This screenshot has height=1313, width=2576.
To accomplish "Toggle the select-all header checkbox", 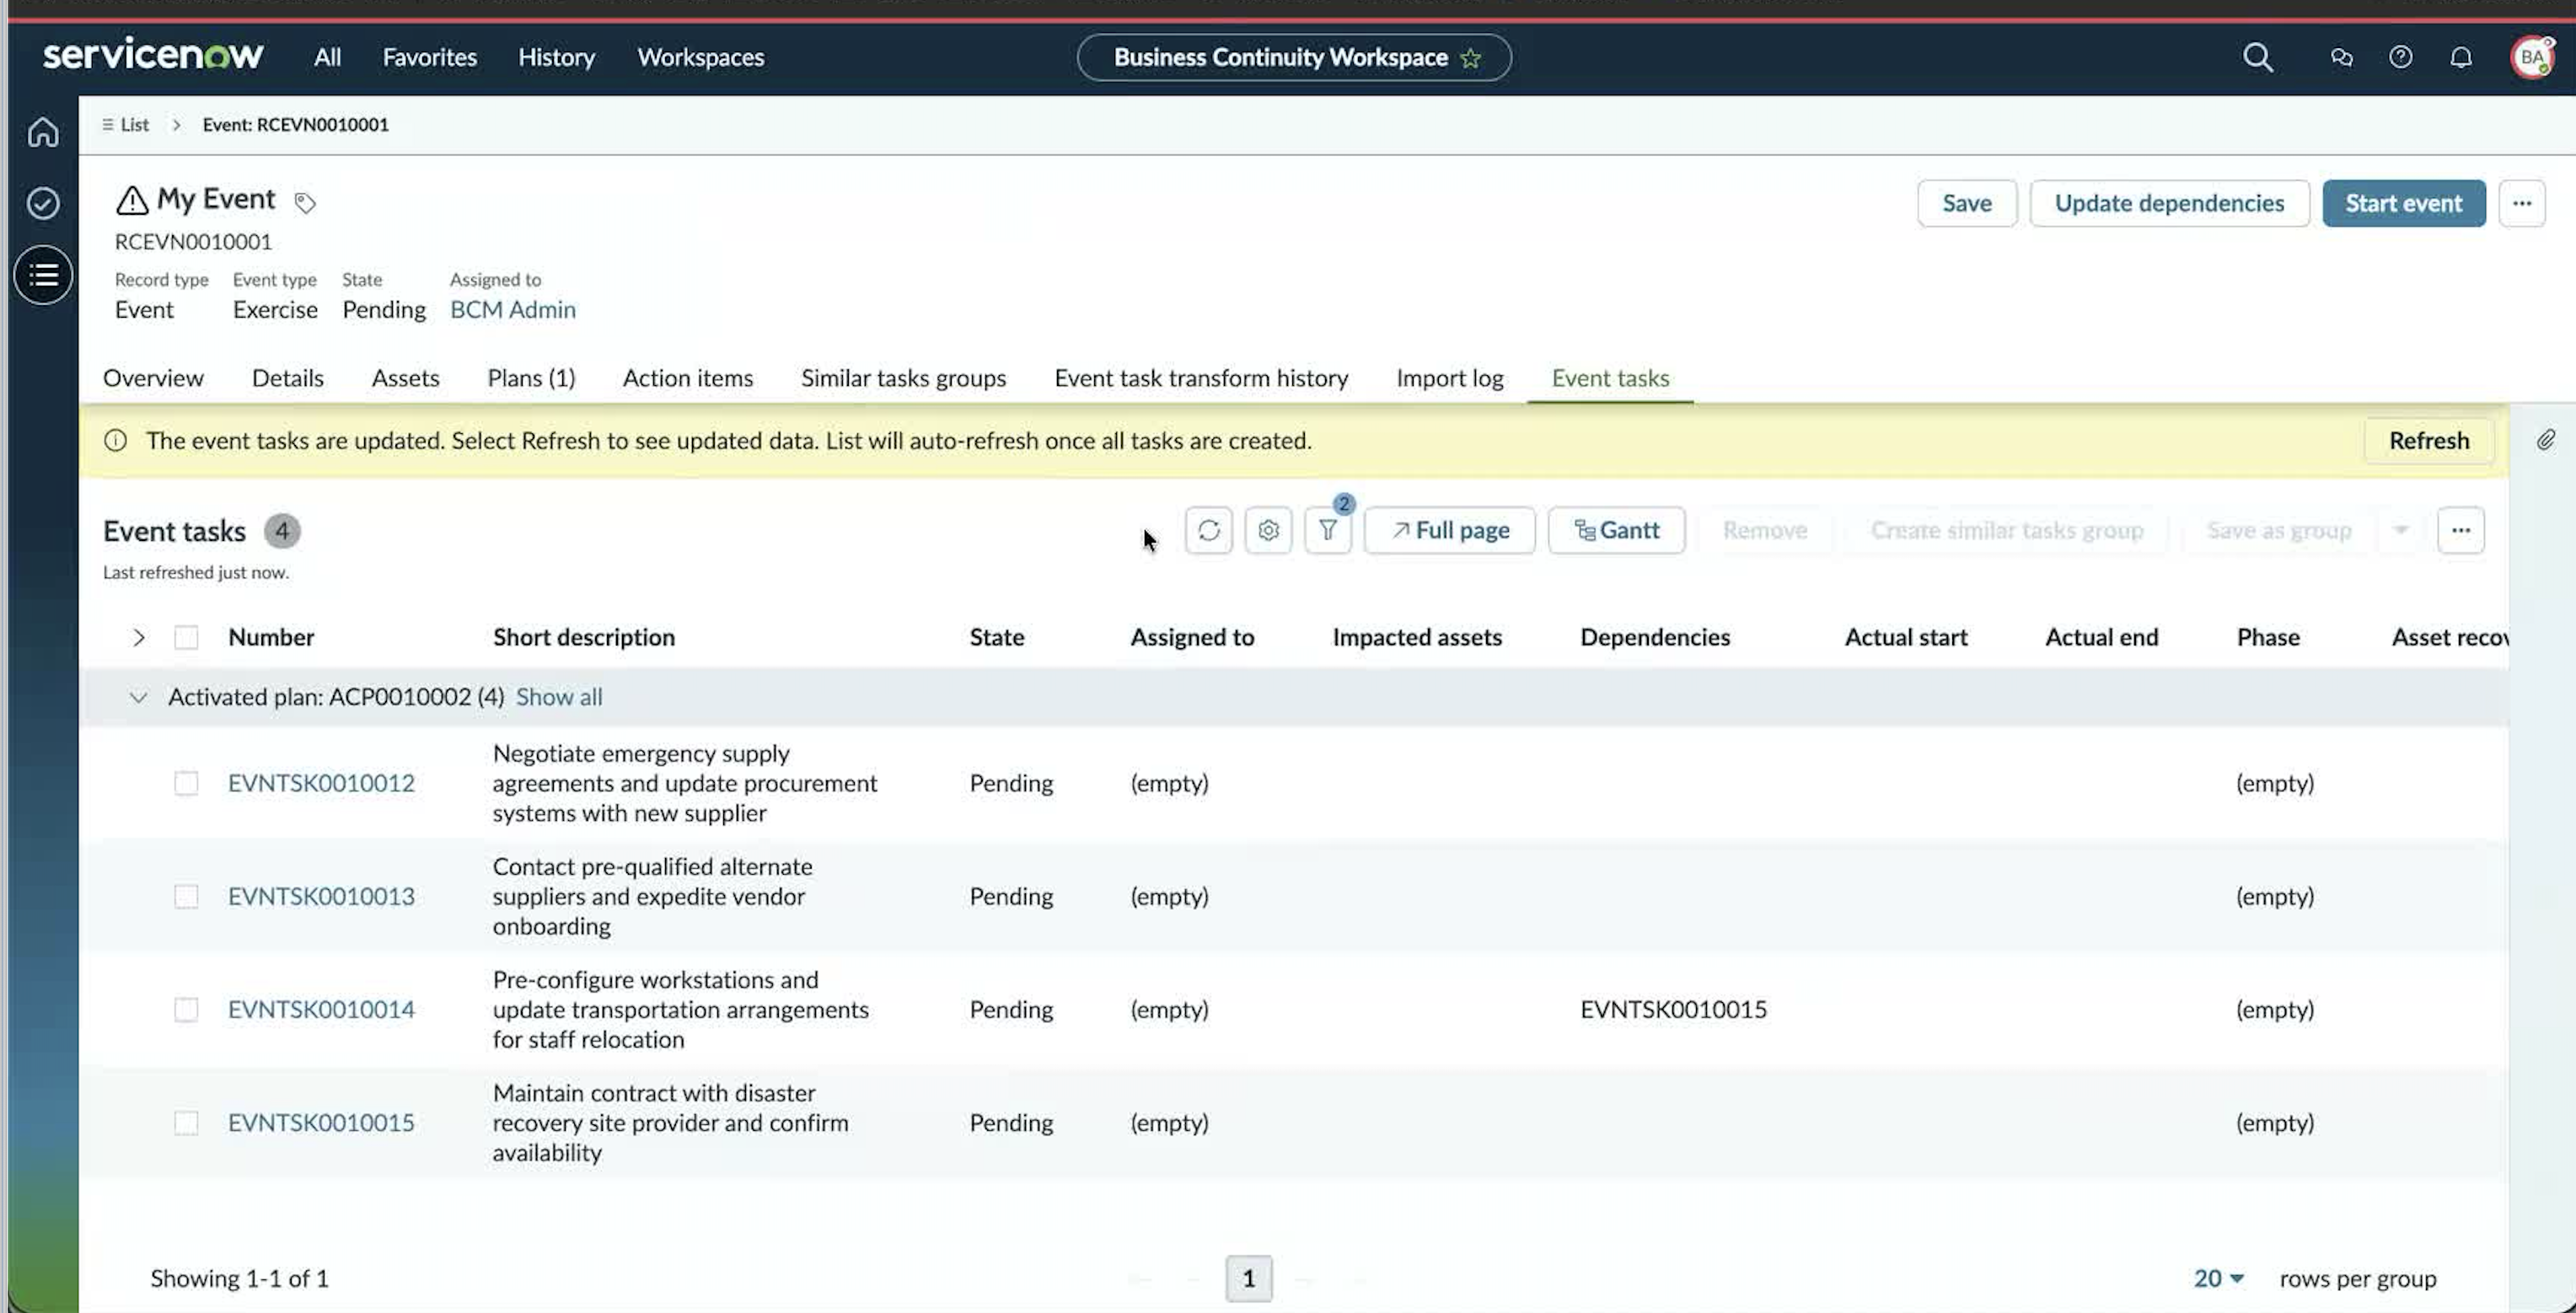I will pos(186,637).
